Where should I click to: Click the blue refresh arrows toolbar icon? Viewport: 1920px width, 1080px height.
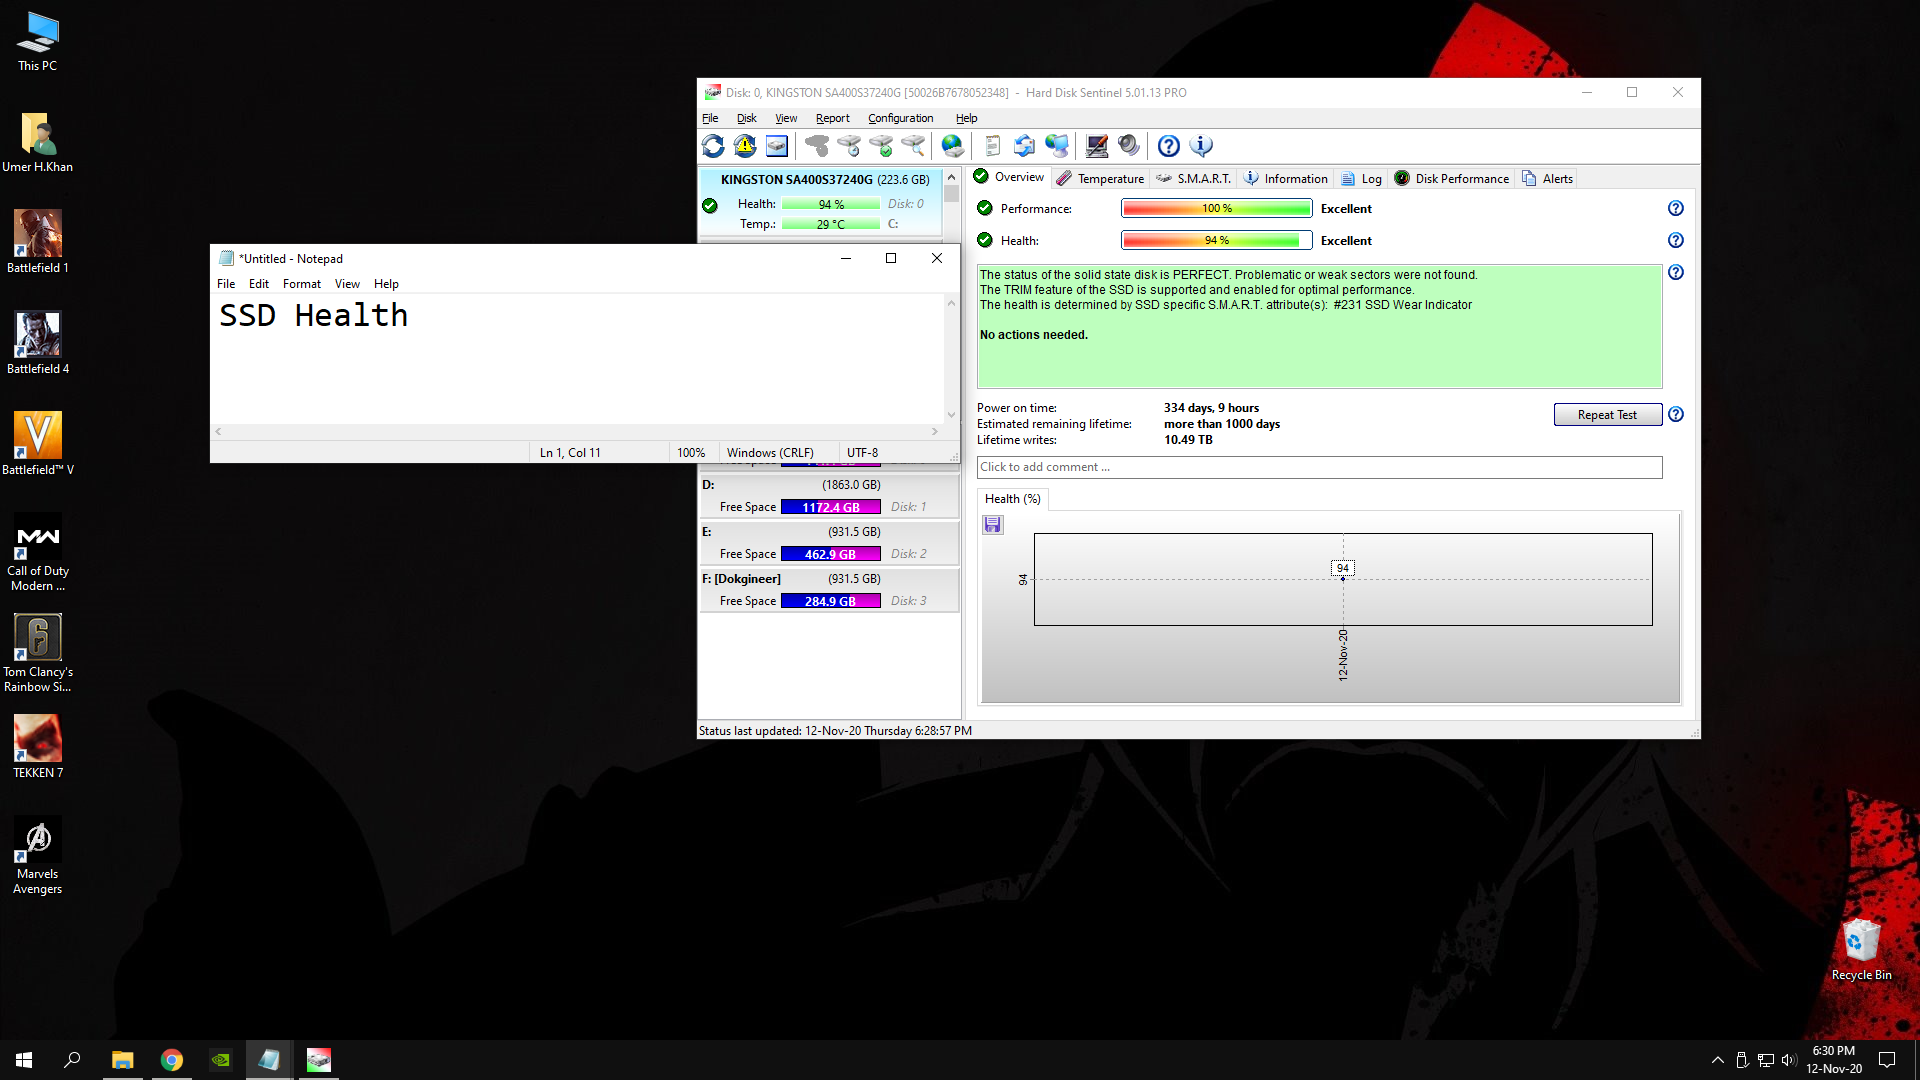coord(713,146)
